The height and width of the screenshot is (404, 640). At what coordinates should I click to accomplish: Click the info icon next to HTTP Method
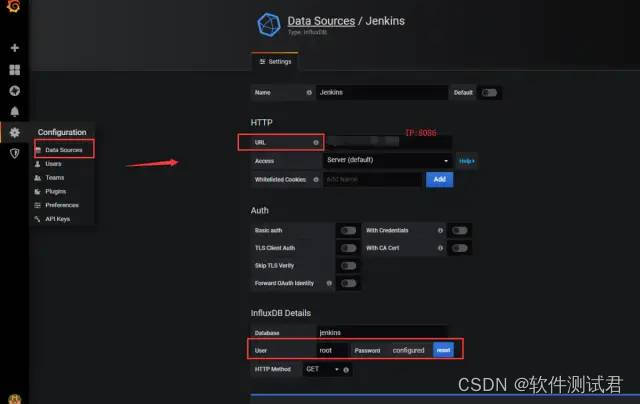coord(346,370)
